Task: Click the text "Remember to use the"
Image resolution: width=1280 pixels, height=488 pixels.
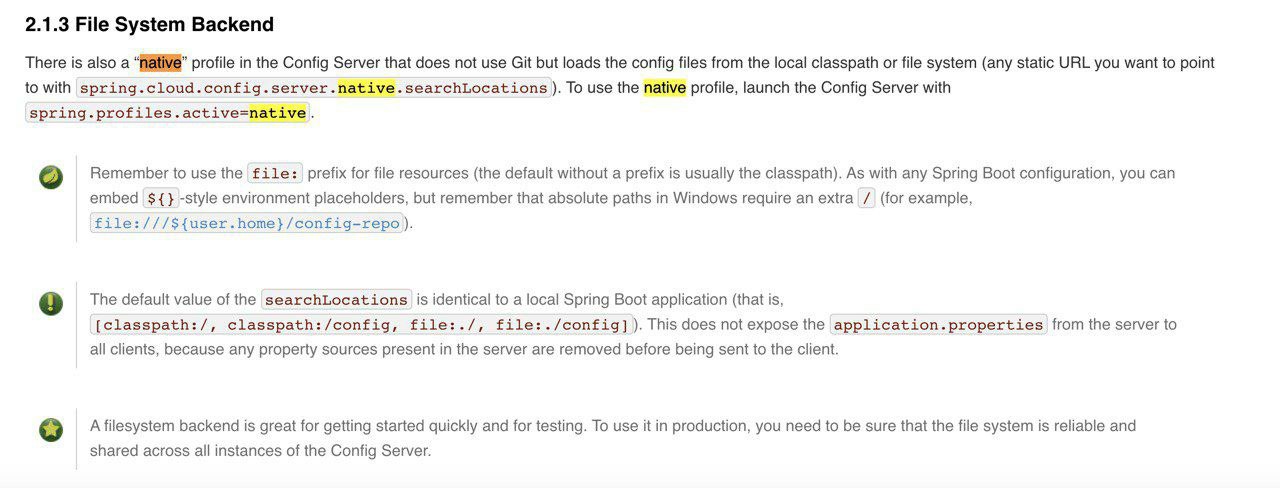Action: 166,173
